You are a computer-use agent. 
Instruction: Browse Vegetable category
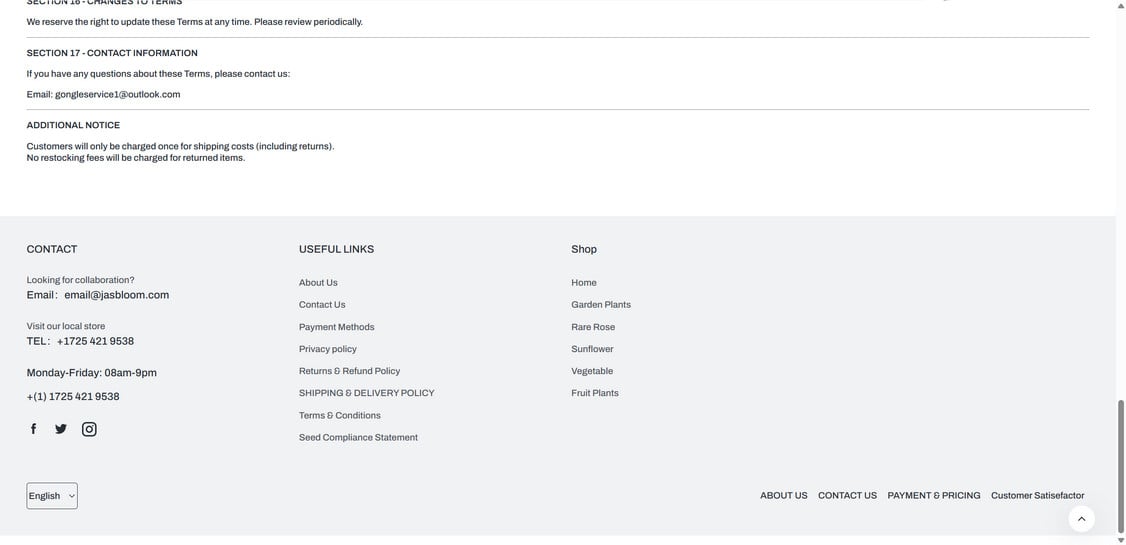click(x=592, y=371)
